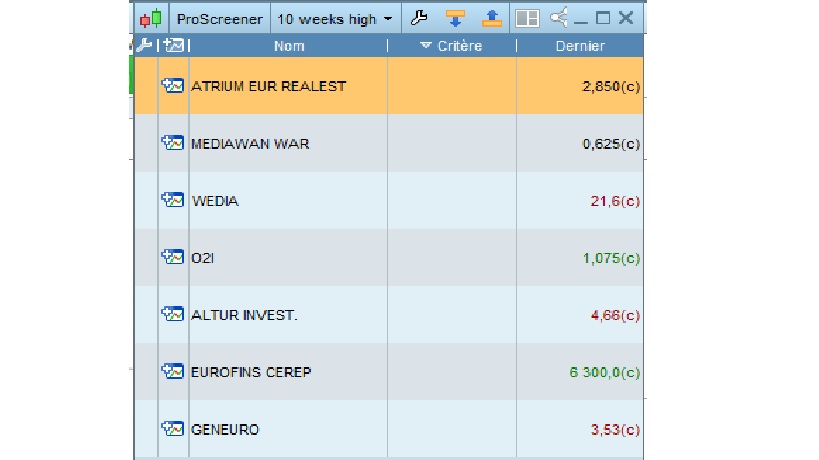Screen dimensions: 819x460
Task: Select the WEDIA name
Action: [x=215, y=201]
